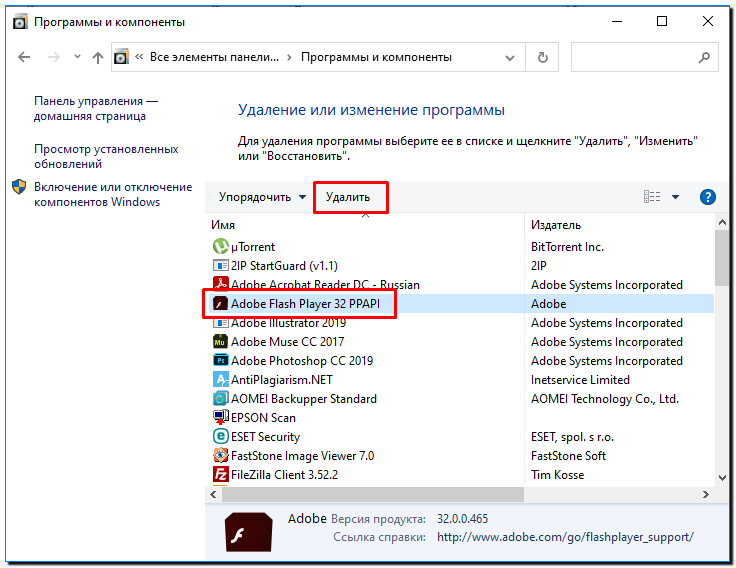Select FastStone Soft publisher cell
This screenshot has height=568, width=736.
click(x=568, y=455)
